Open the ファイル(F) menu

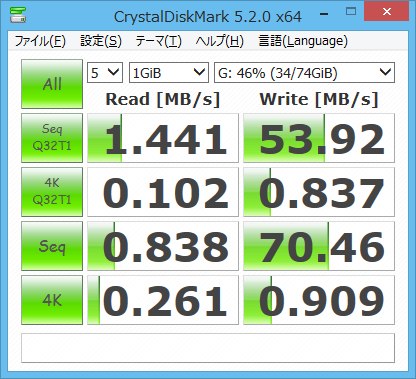point(40,41)
